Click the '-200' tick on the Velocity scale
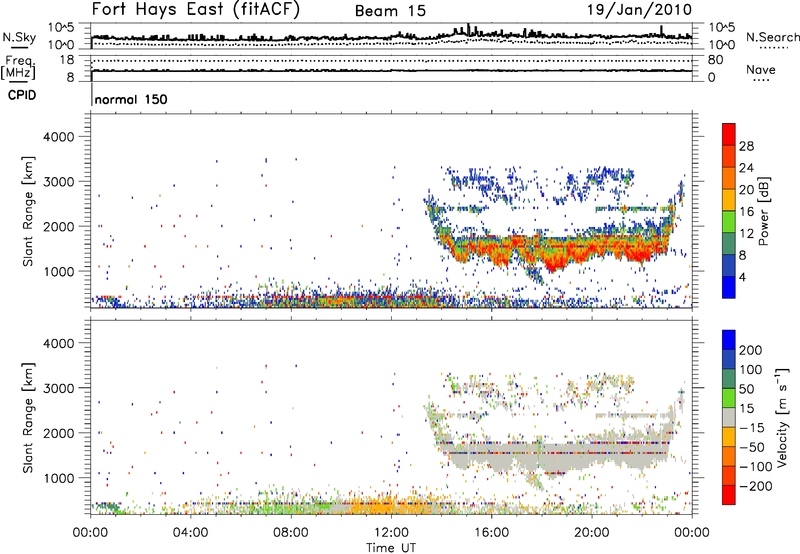Screen dimensions: 800x554 click(x=756, y=486)
